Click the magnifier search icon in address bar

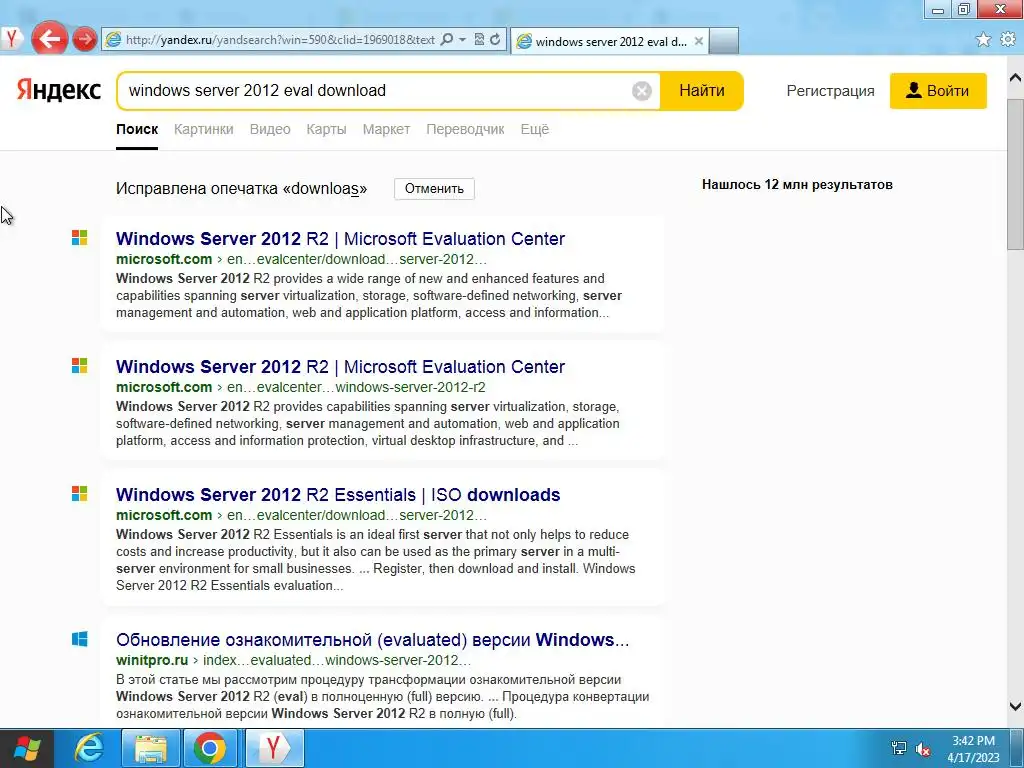coord(447,40)
